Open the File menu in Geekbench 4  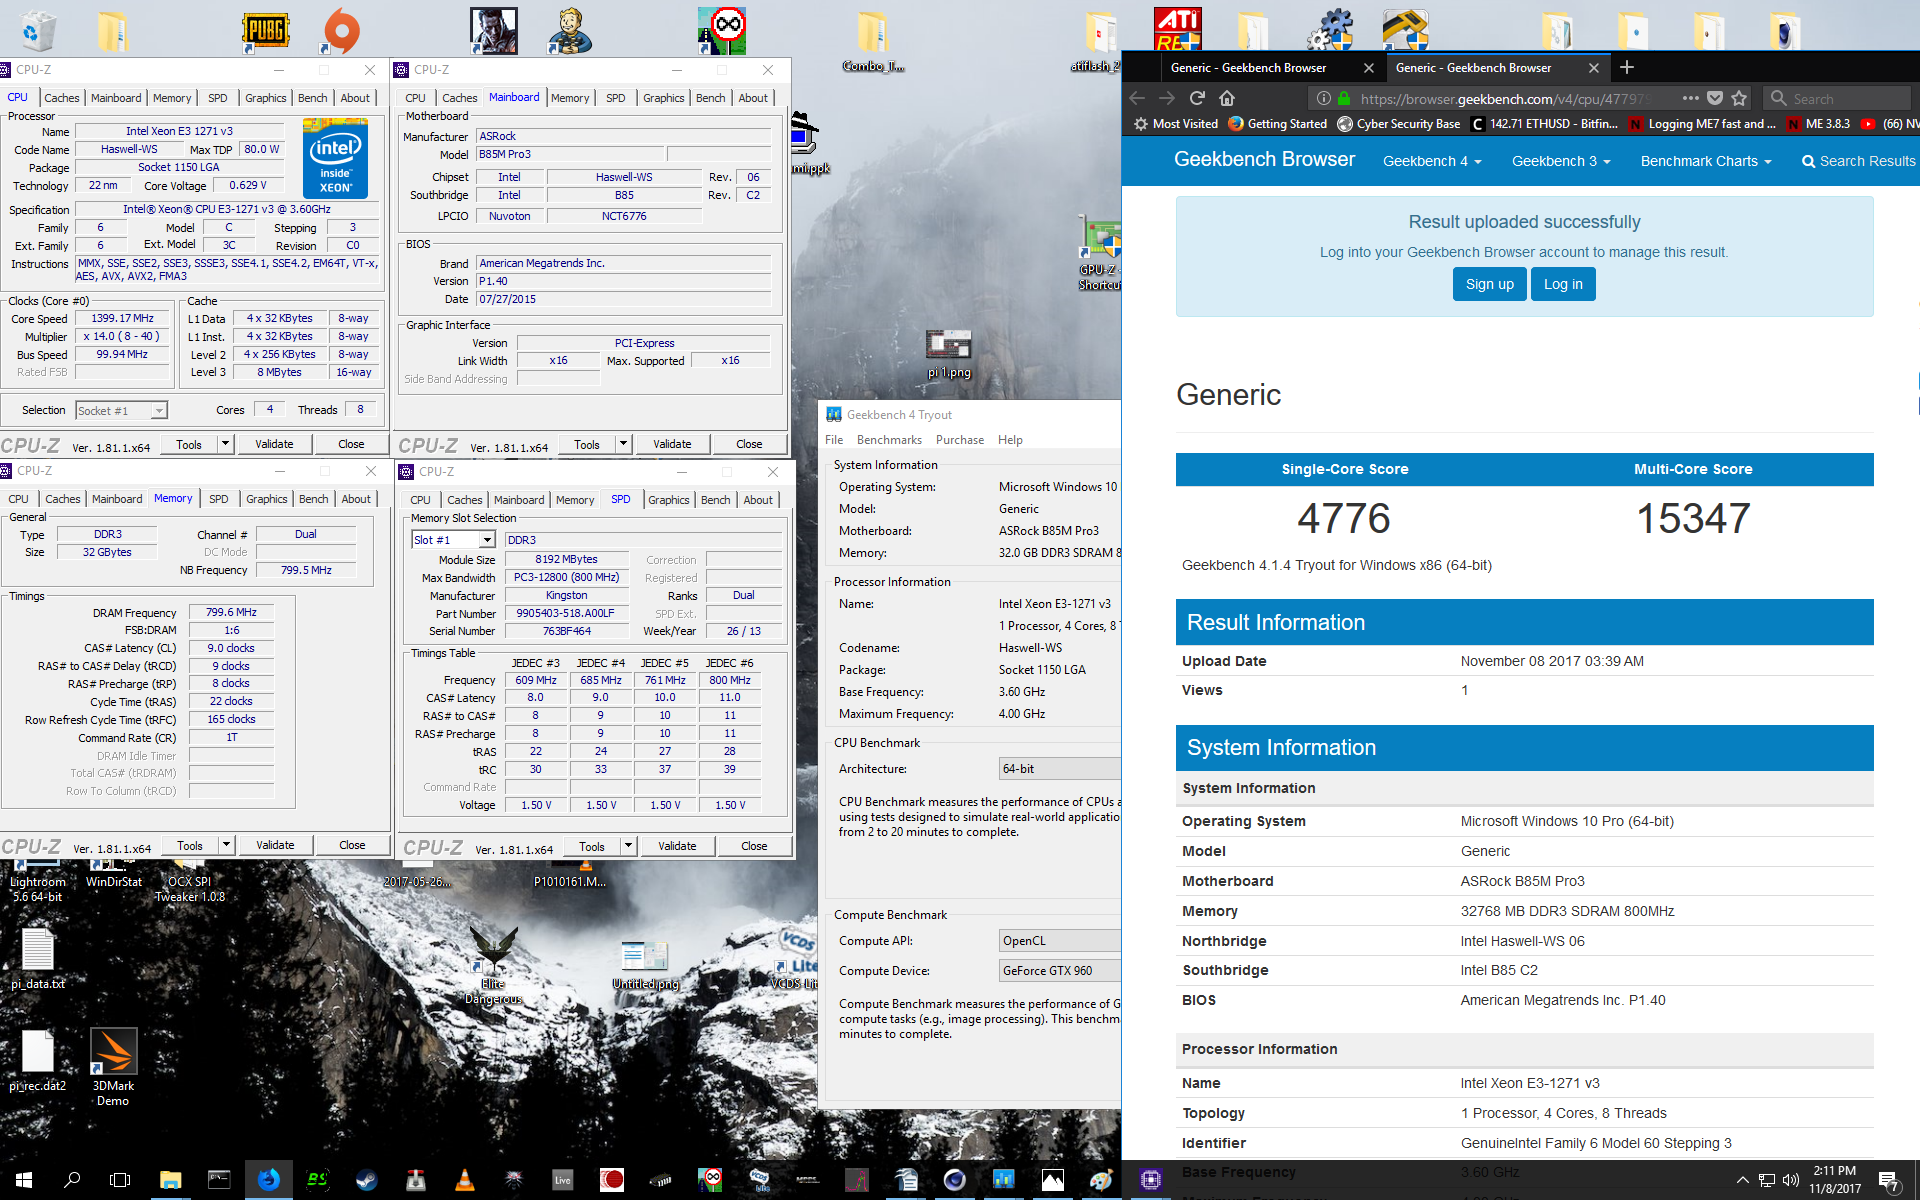(x=834, y=440)
